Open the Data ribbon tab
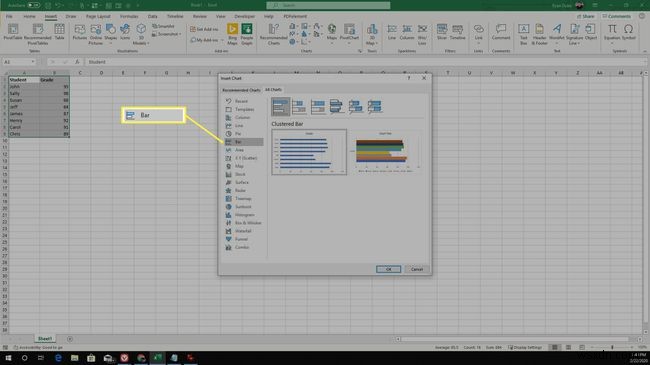The width and height of the screenshot is (650, 365). [153, 16]
